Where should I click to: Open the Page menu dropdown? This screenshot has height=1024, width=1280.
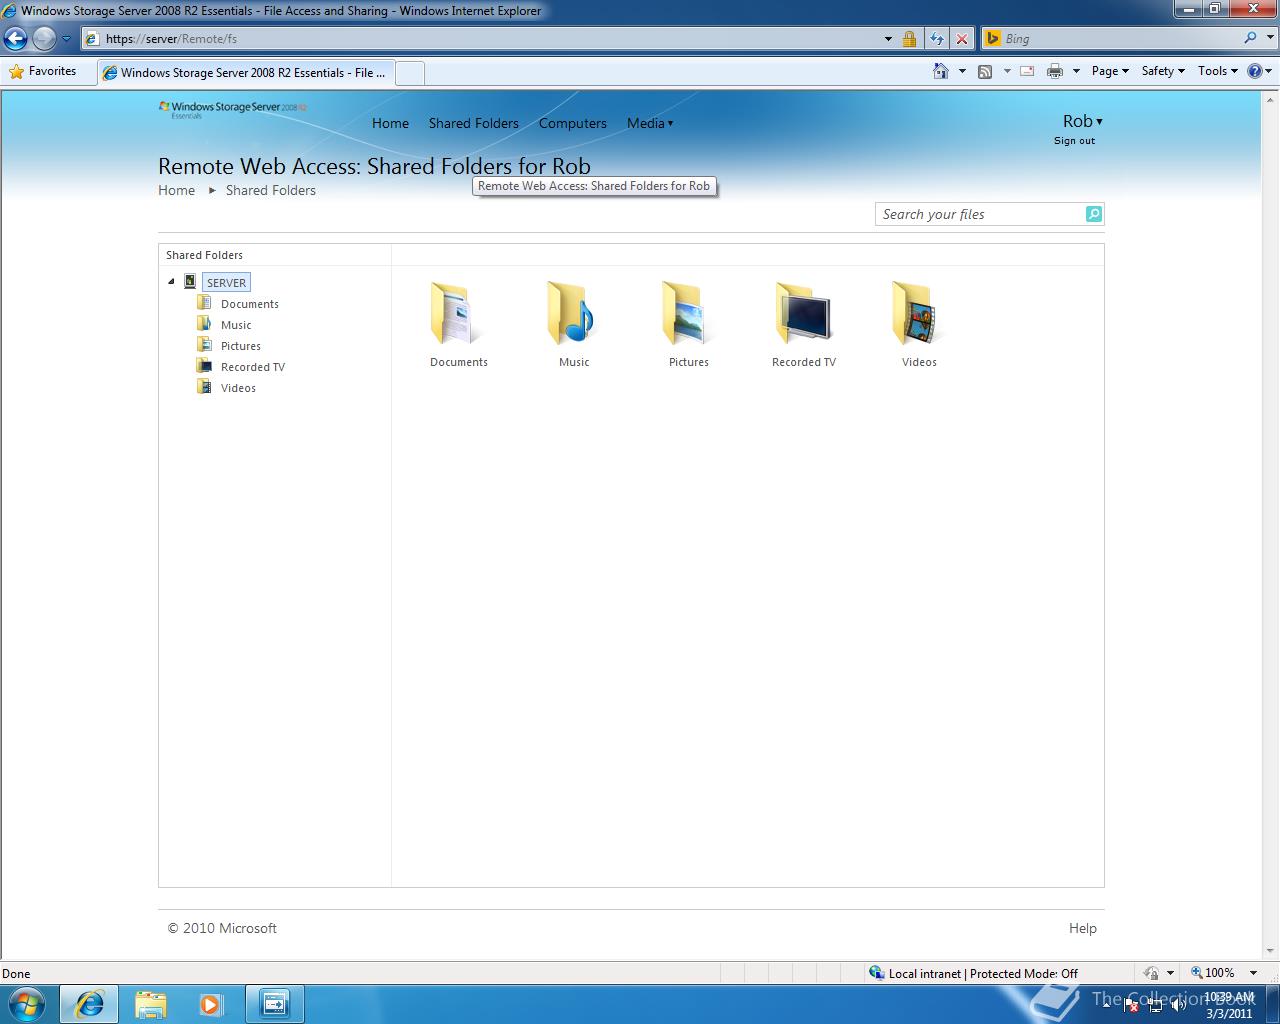(1110, 71)
